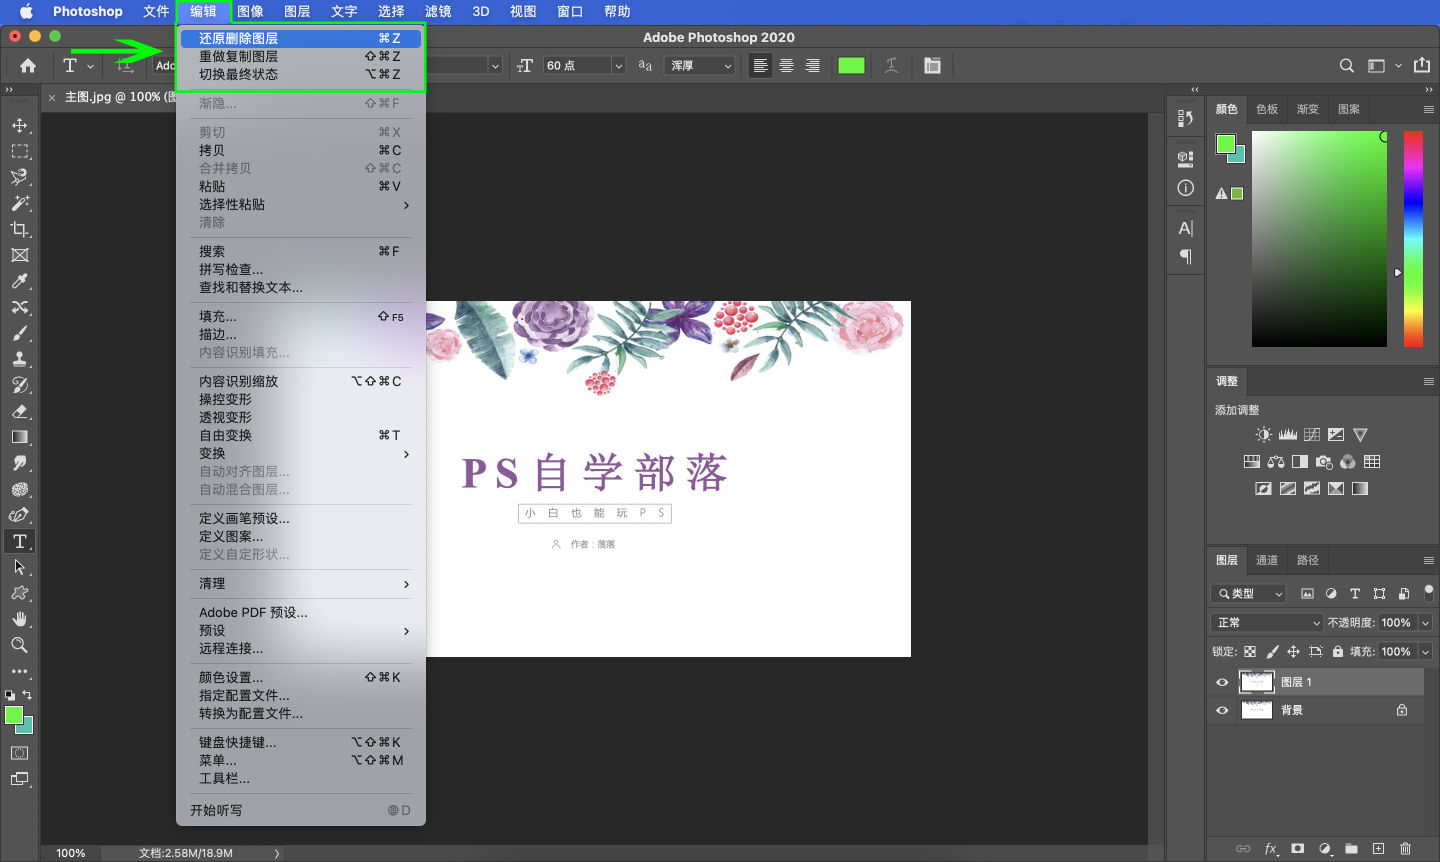Screen dimensions: 1440x862
Task: Toggle the transparency lock in the Layers panel
Action: [x=1250, y=651]
